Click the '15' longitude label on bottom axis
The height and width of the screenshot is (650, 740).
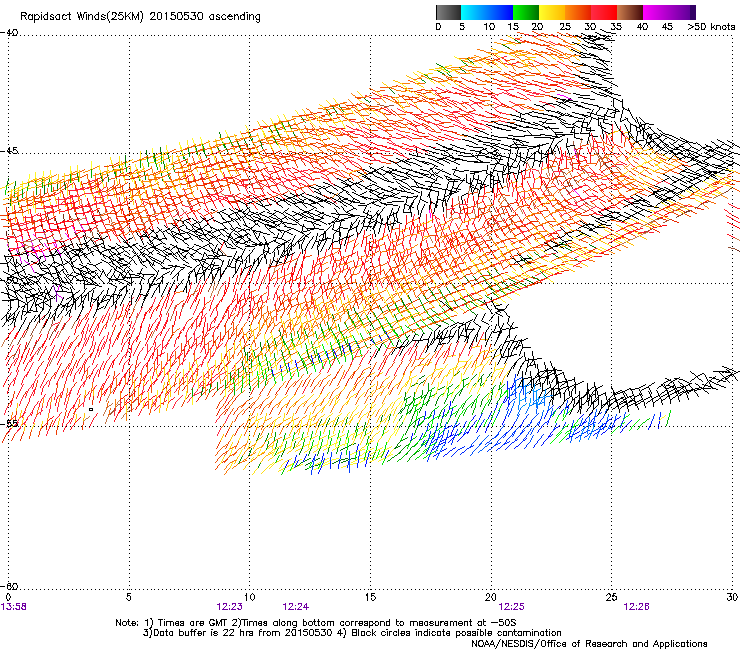pos(370,597)
